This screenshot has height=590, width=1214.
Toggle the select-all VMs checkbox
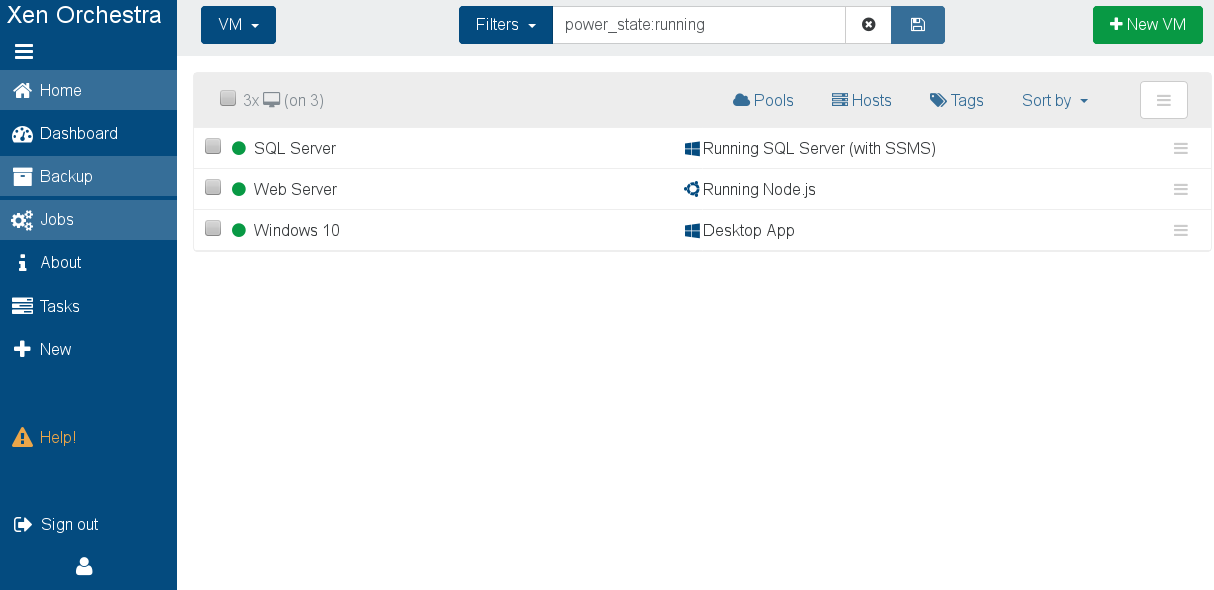coord(228,98)
